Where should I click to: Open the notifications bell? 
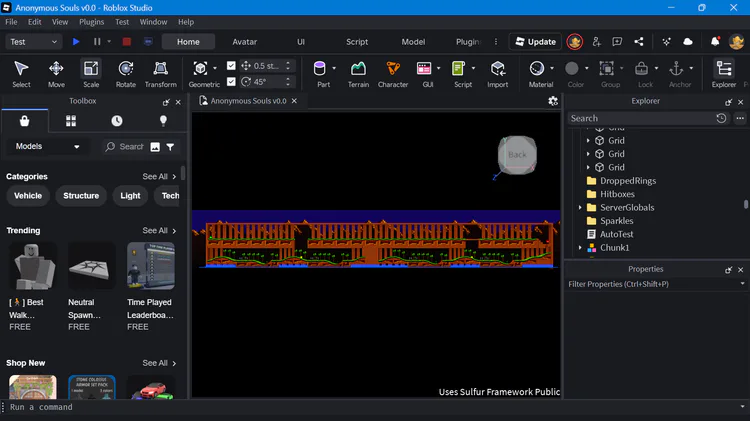click(715, 42)
